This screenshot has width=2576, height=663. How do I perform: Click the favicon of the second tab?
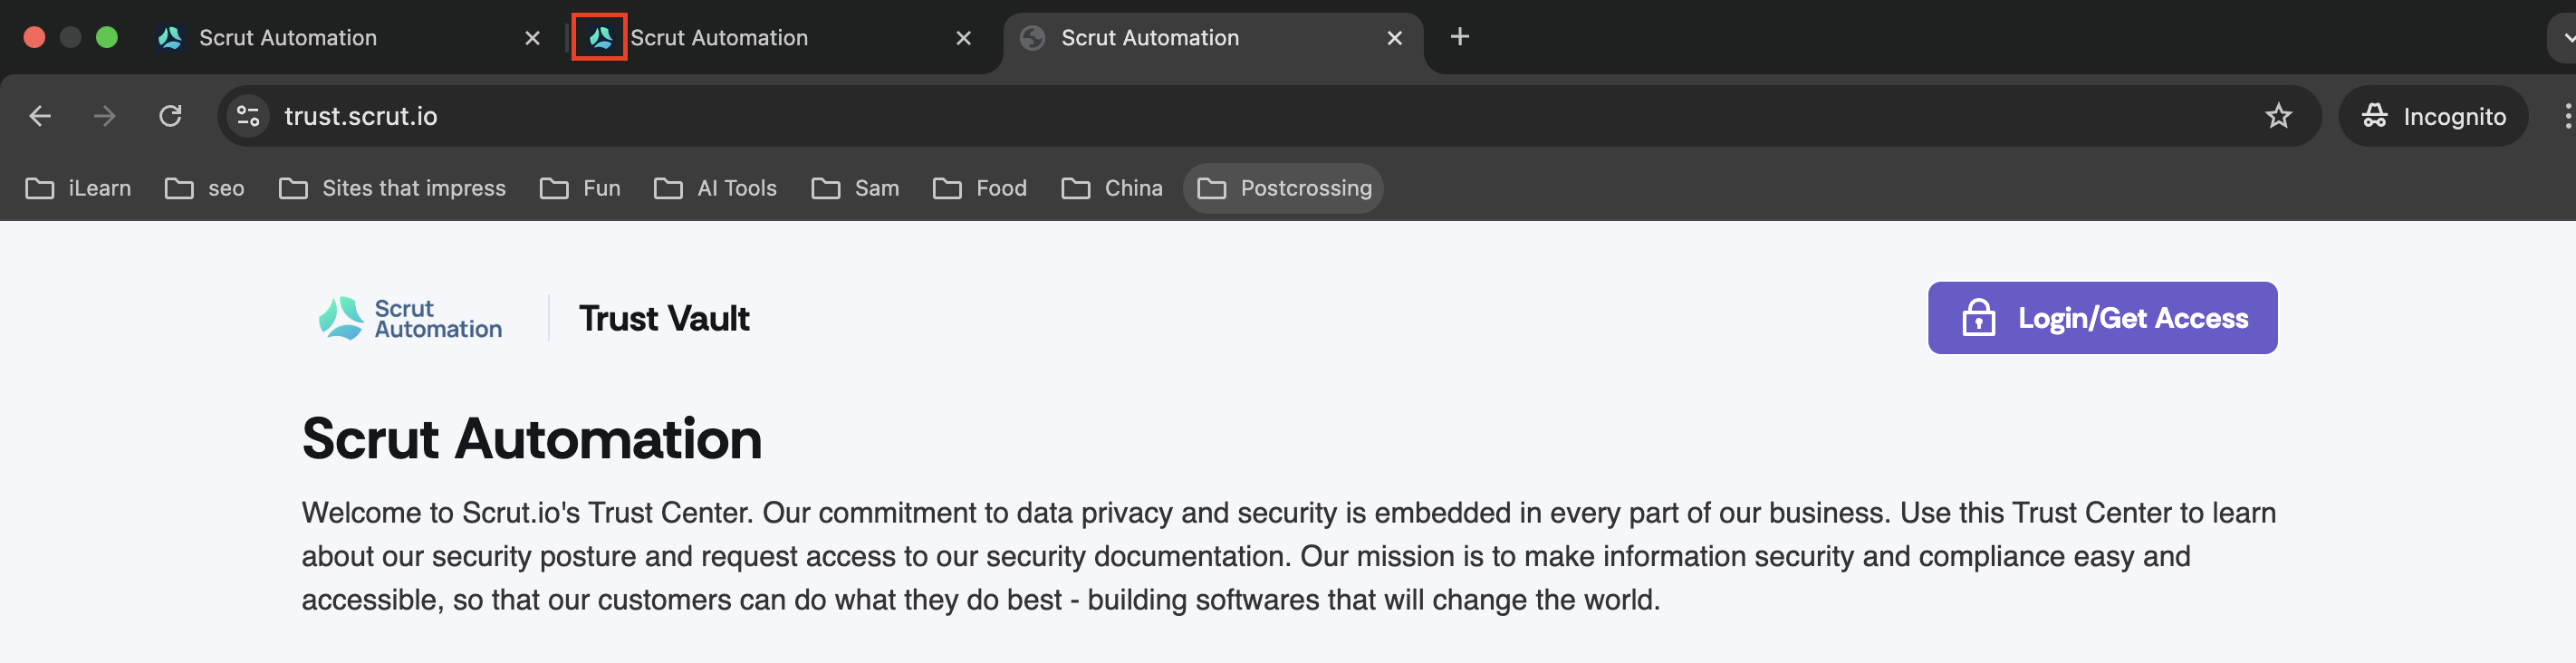pyautogui.click(x=600, y=38)
